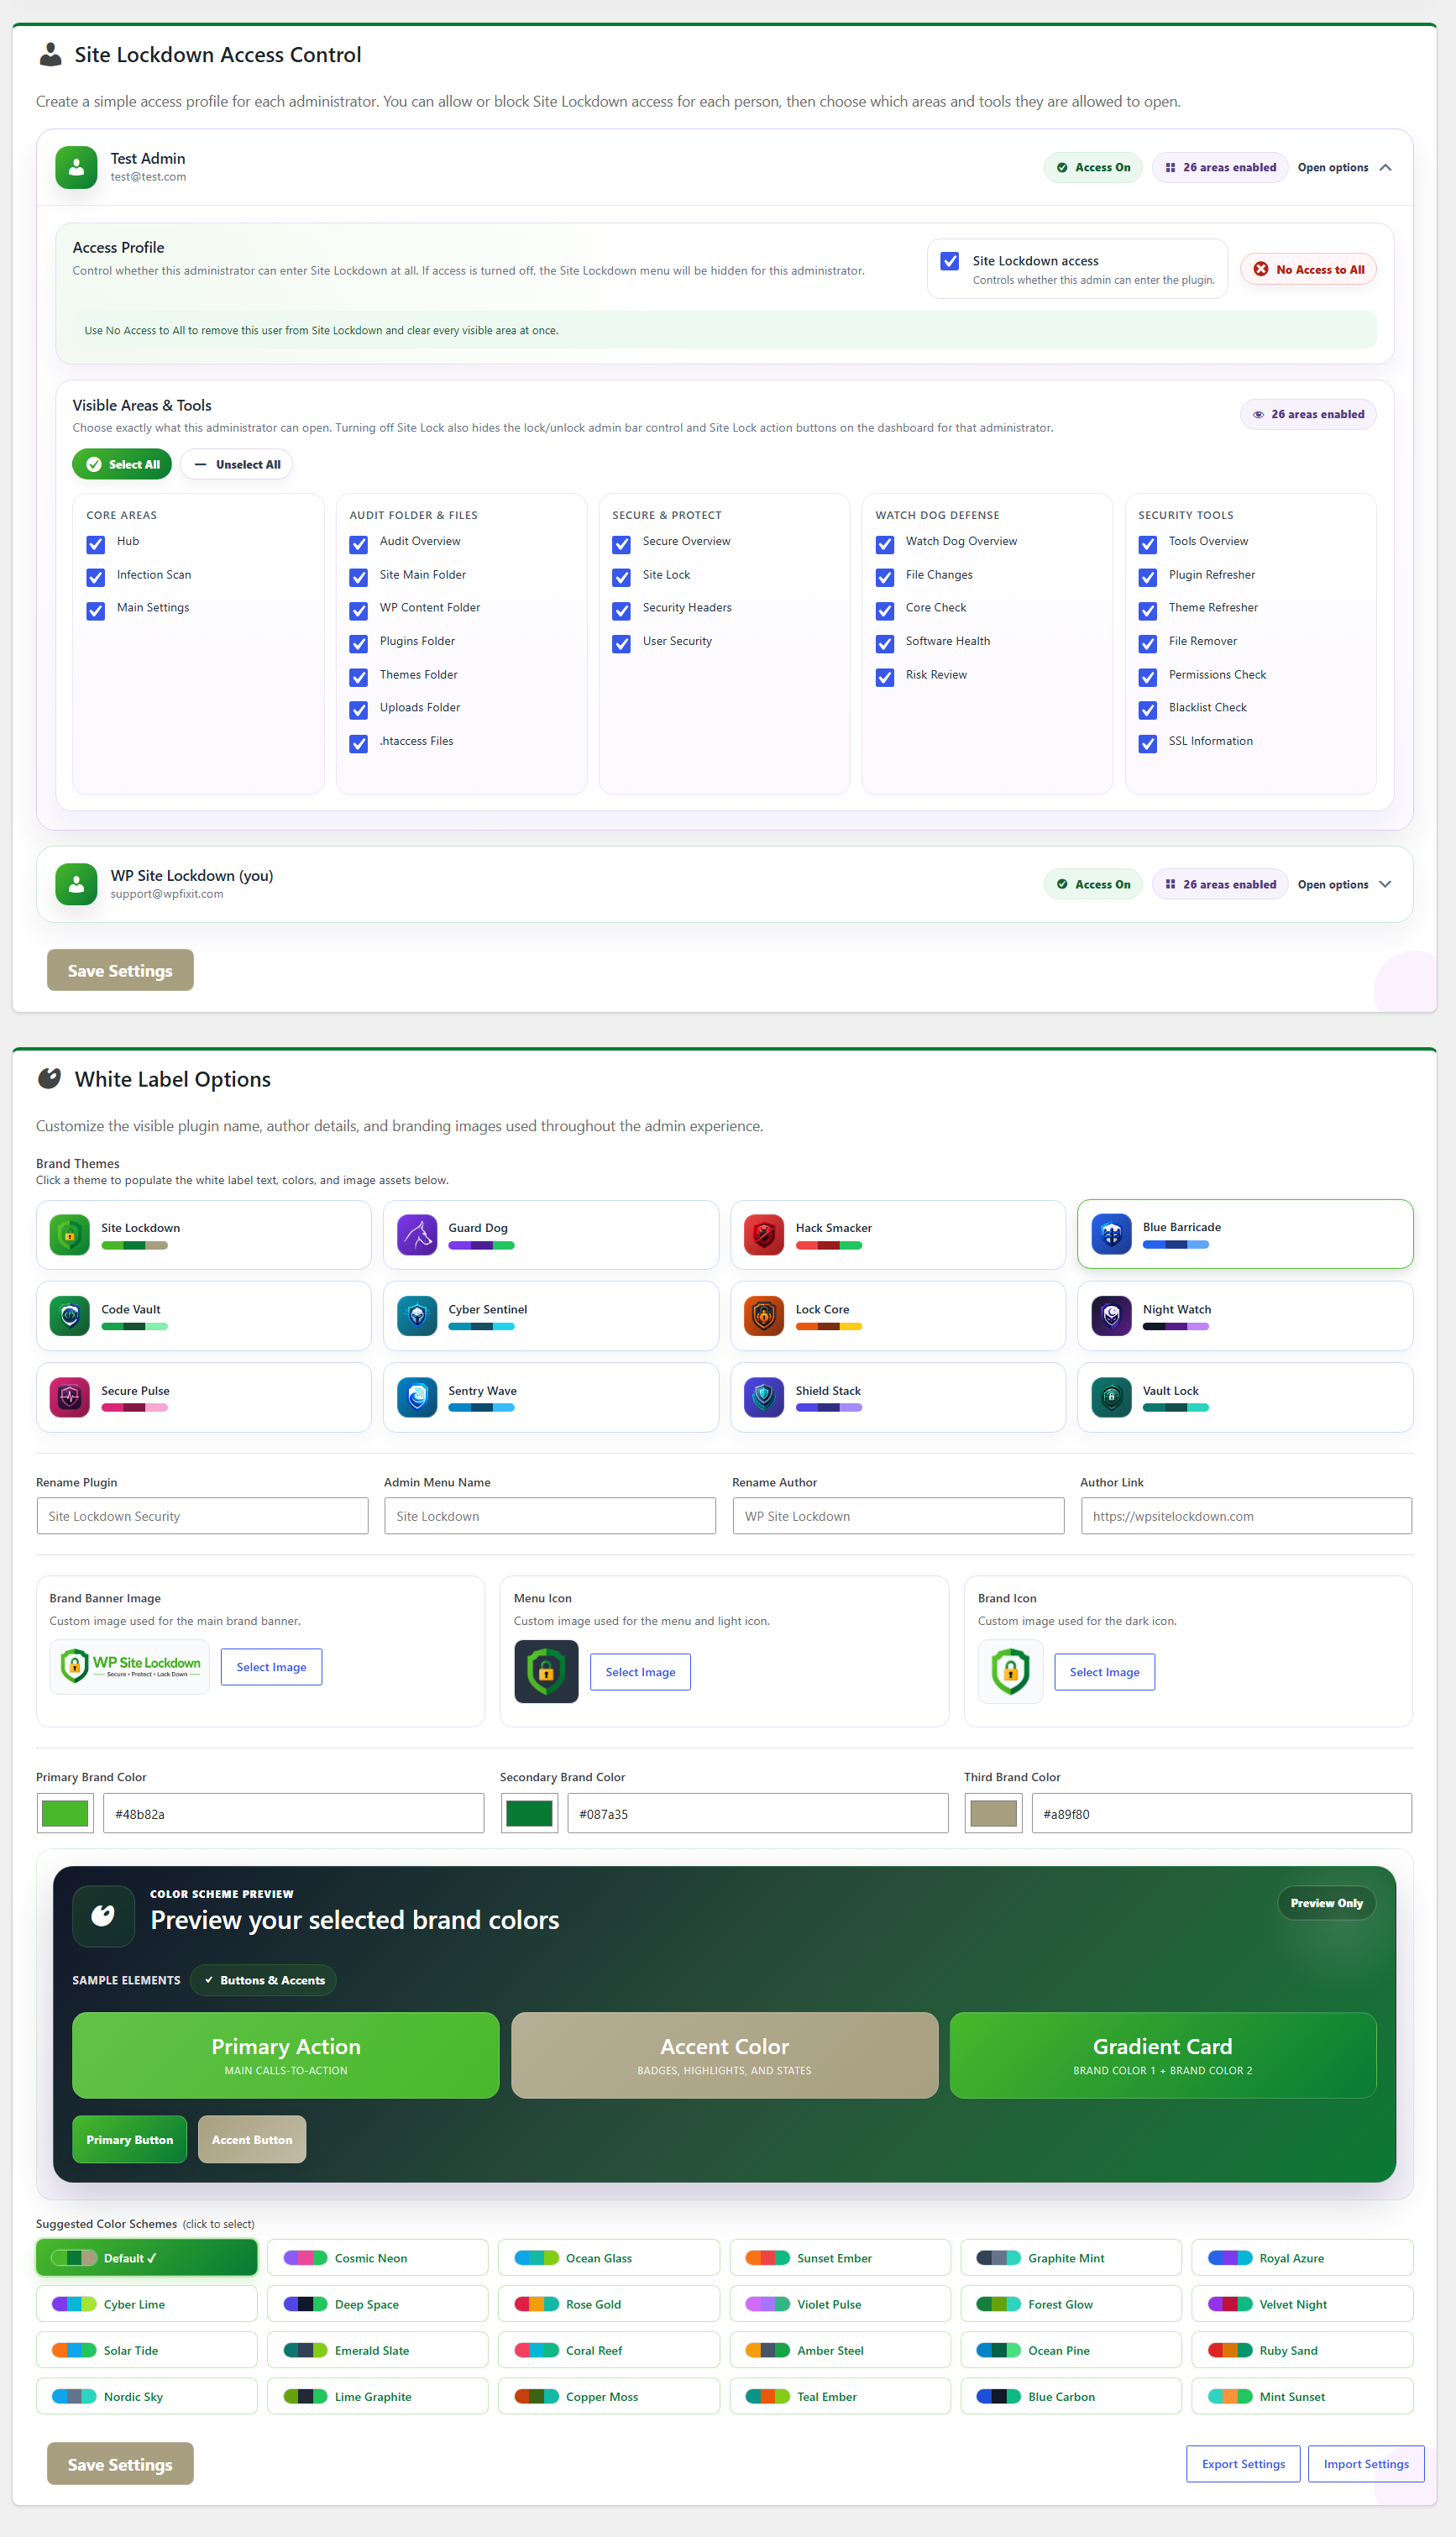The image size is (1456, 2537).
Task: Select the Blue Barricade theme icon
Action: click(1111, 1234)
